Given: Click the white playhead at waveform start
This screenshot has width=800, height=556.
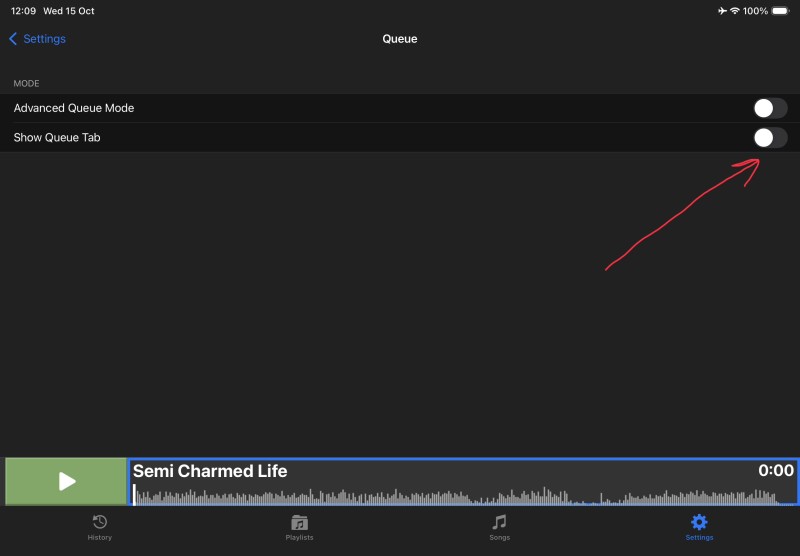Looking at the screenshot, I should point(134,494).
